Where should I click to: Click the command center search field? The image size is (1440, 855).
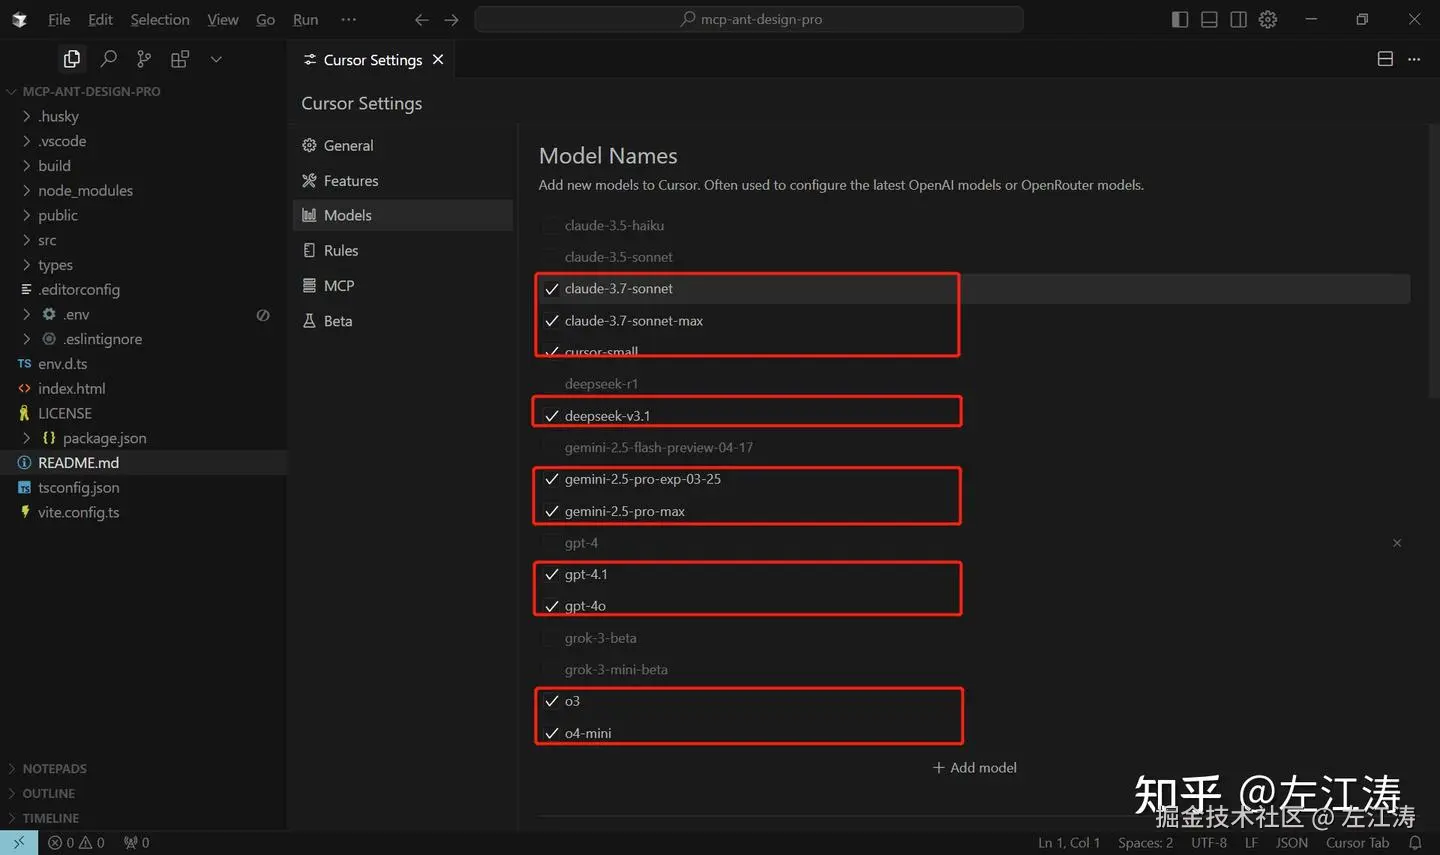point(750,20)
